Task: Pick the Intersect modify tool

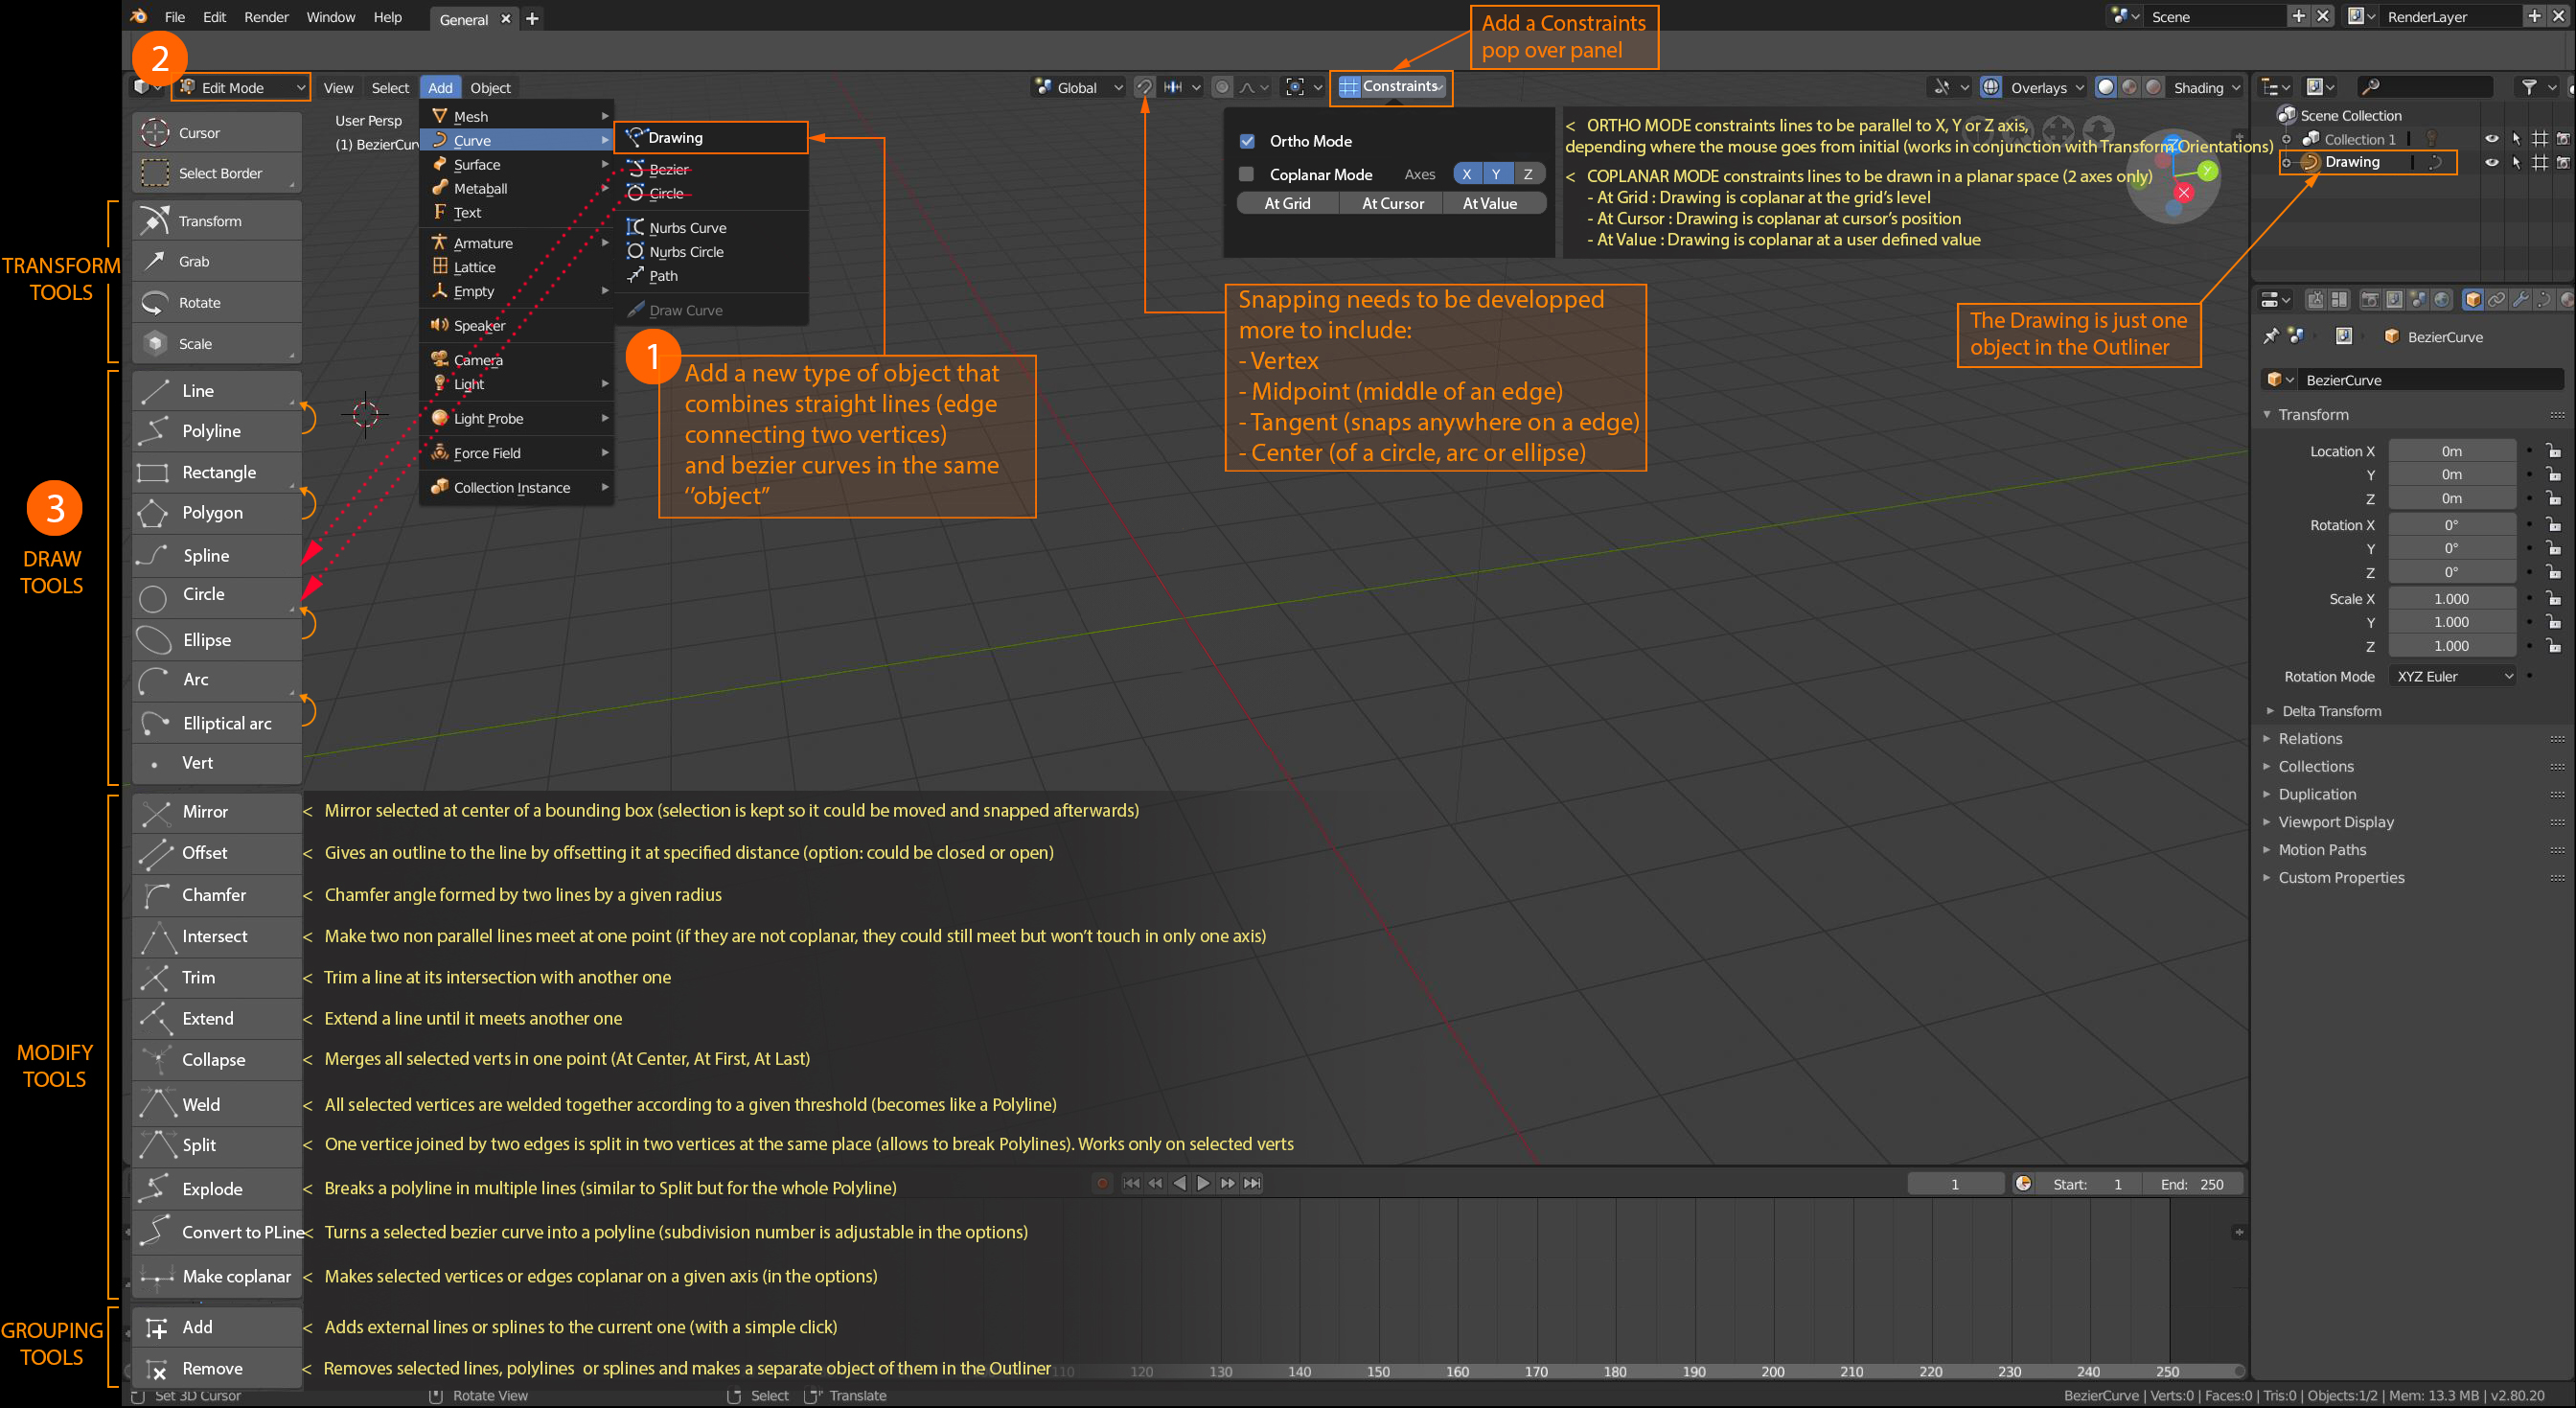Action: tap(216, 936)
